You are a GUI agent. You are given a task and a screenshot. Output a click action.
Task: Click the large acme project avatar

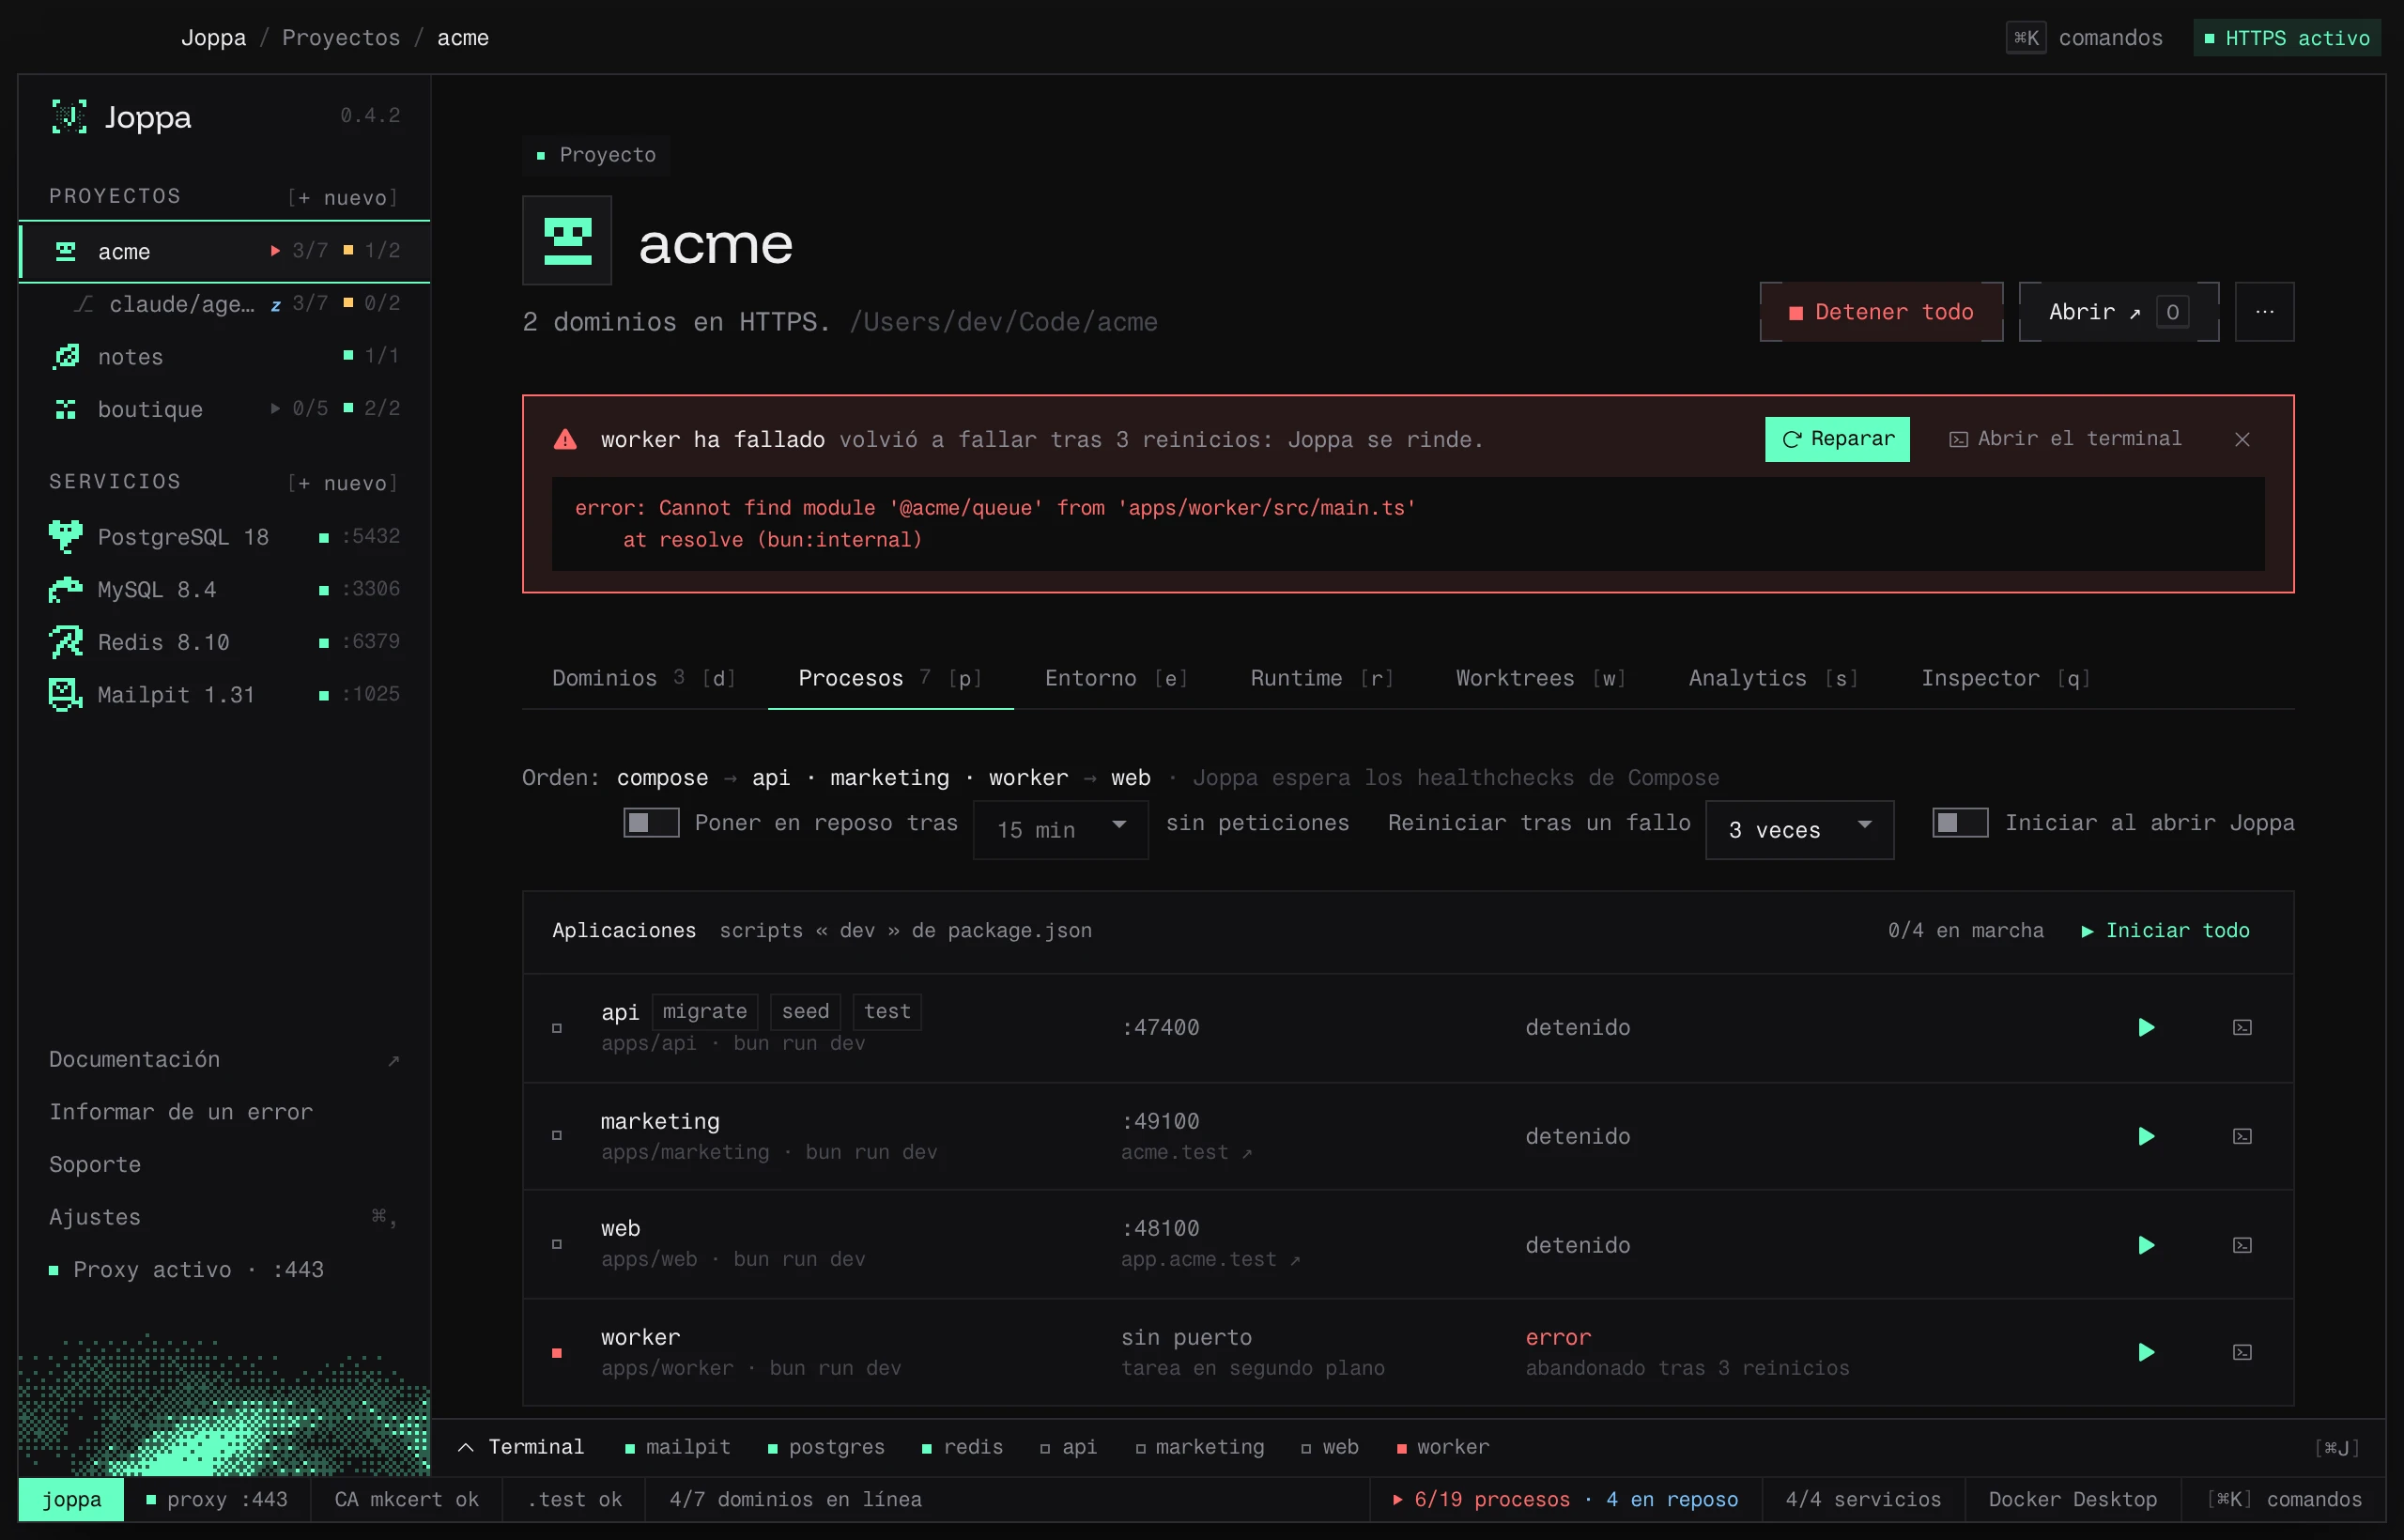pyautogui.click(x=567, y=241)
